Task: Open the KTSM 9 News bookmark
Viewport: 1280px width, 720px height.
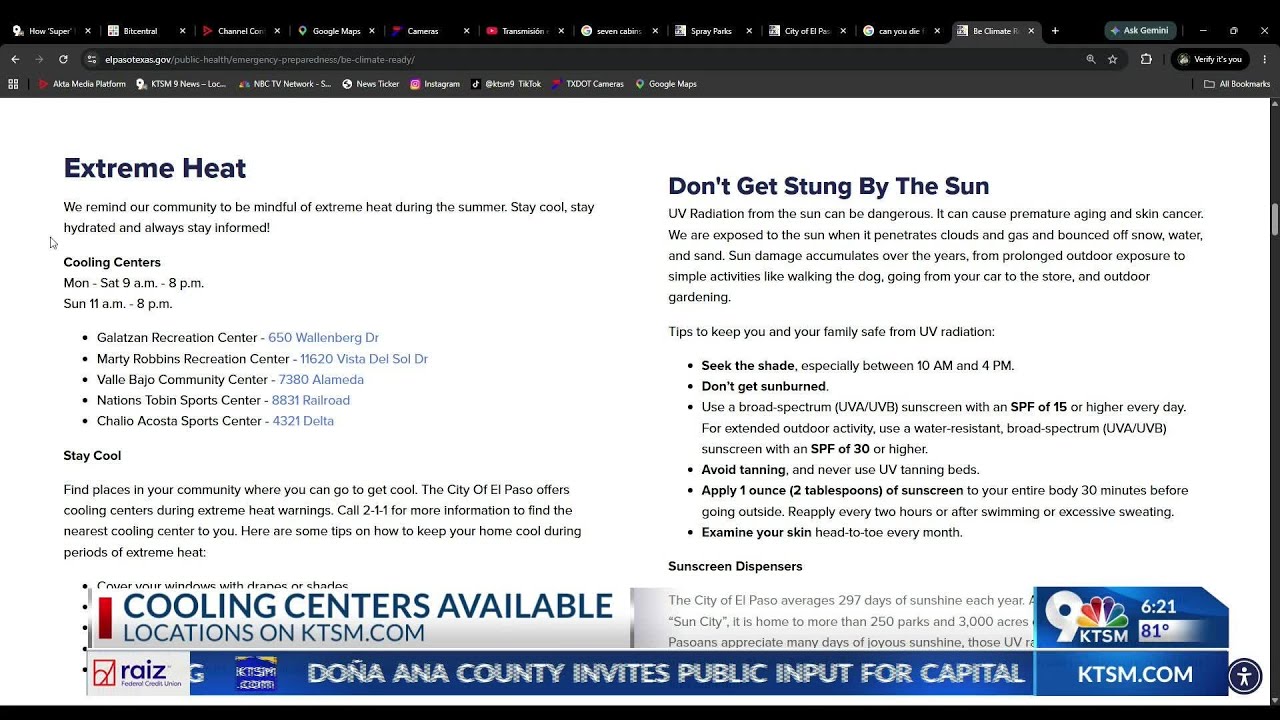Action: click(x=181, y=84)
